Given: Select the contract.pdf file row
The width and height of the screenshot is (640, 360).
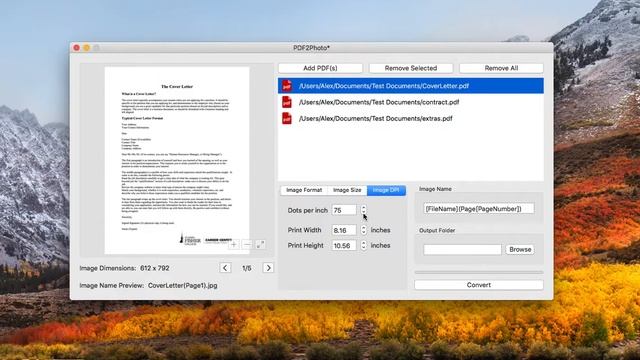Looking at the screenshot, I should 411,102.
